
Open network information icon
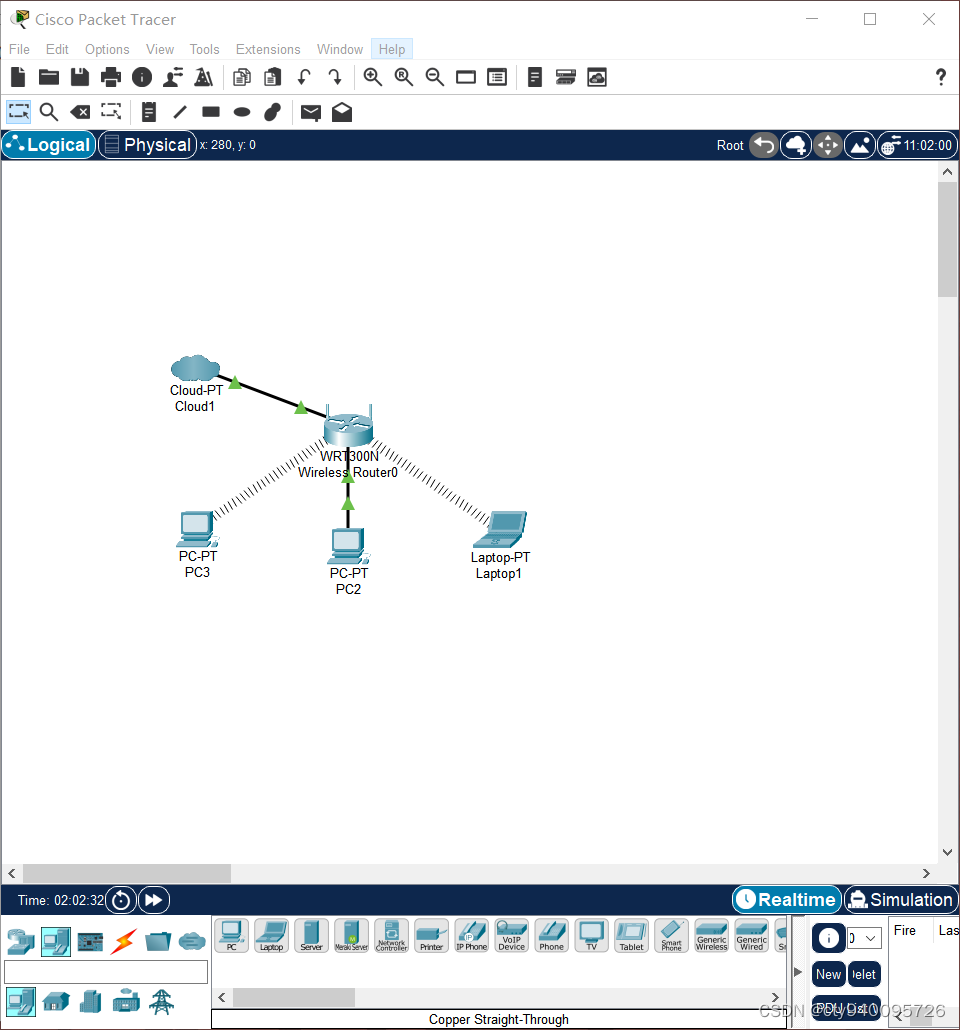click(x=142, y=78)
